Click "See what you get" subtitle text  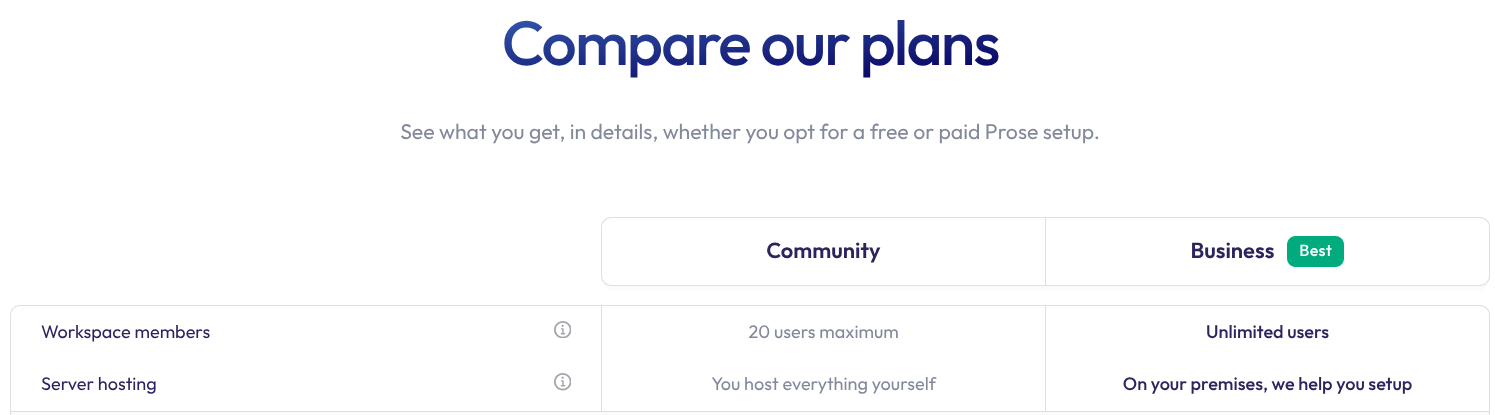[480, 133]
